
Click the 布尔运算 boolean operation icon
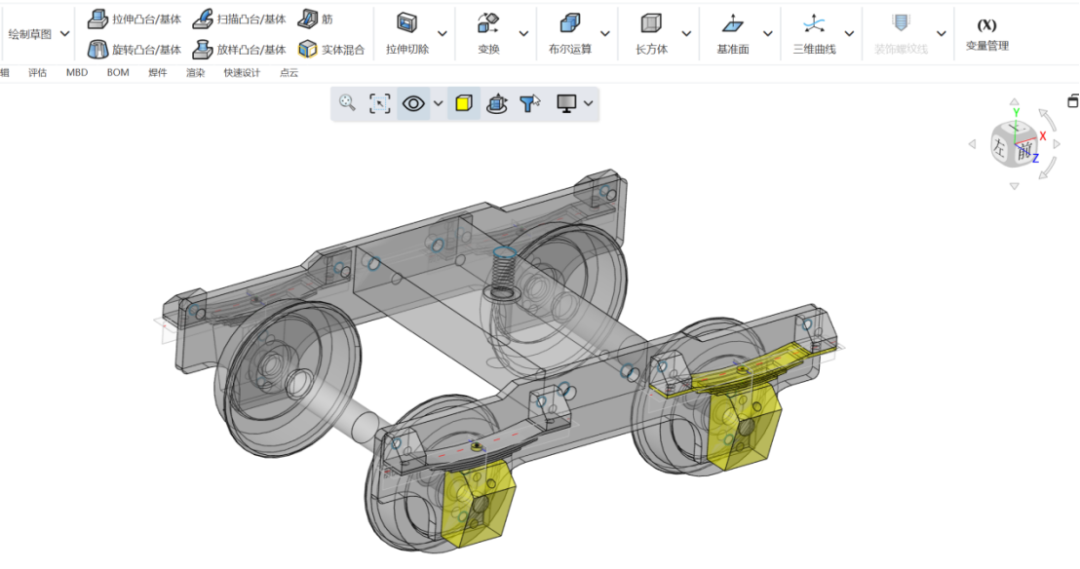point(570,23)
